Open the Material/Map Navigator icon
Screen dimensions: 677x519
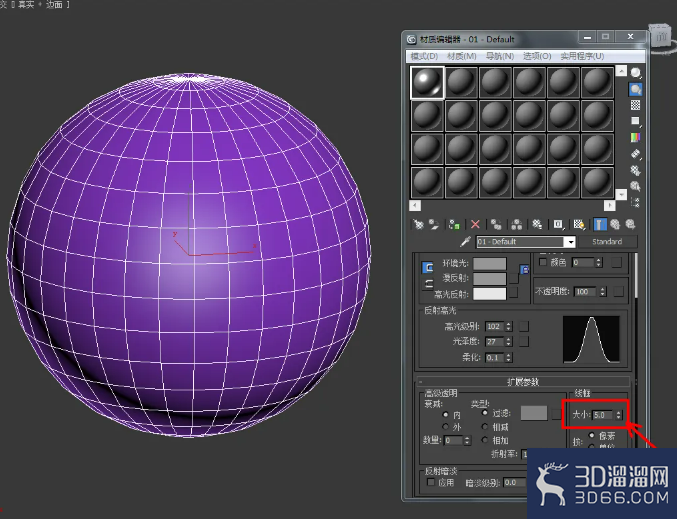pyautogui.click(x=636, y=203)
